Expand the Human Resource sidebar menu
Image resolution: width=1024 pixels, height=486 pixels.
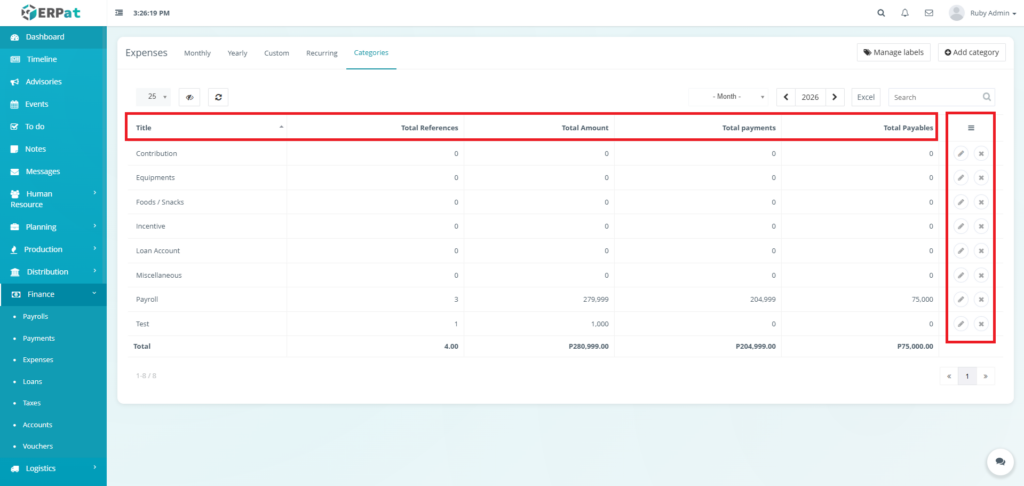tap(54, 199)
